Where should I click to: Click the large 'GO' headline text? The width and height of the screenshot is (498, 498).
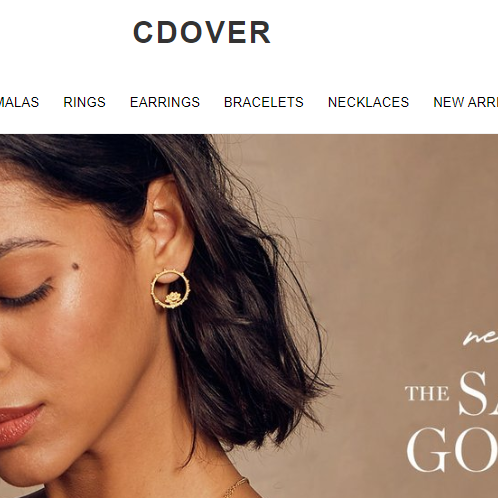point(452,449)
